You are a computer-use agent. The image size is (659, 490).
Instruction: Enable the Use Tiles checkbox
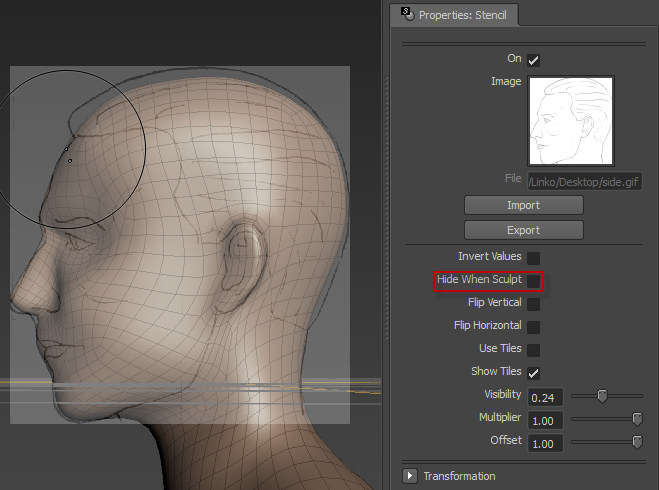(534, 350)
